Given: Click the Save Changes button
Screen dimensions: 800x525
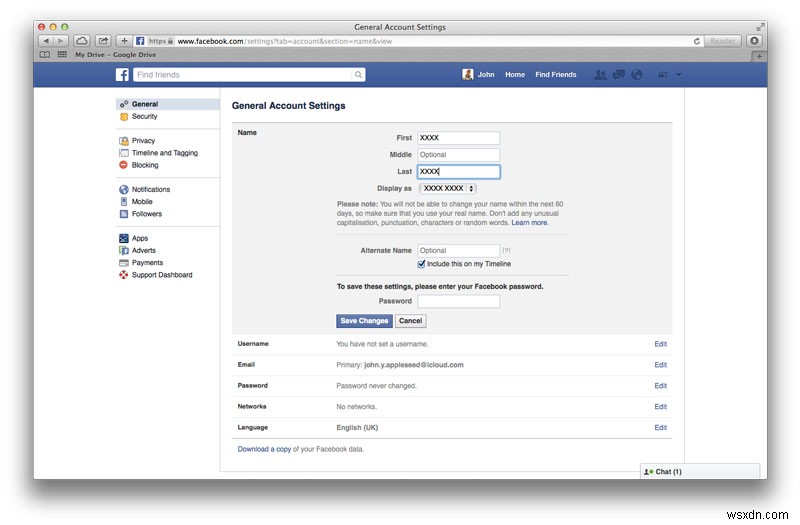Looking at the screenshot, I should pyautogui.click(x=364, y=321).
